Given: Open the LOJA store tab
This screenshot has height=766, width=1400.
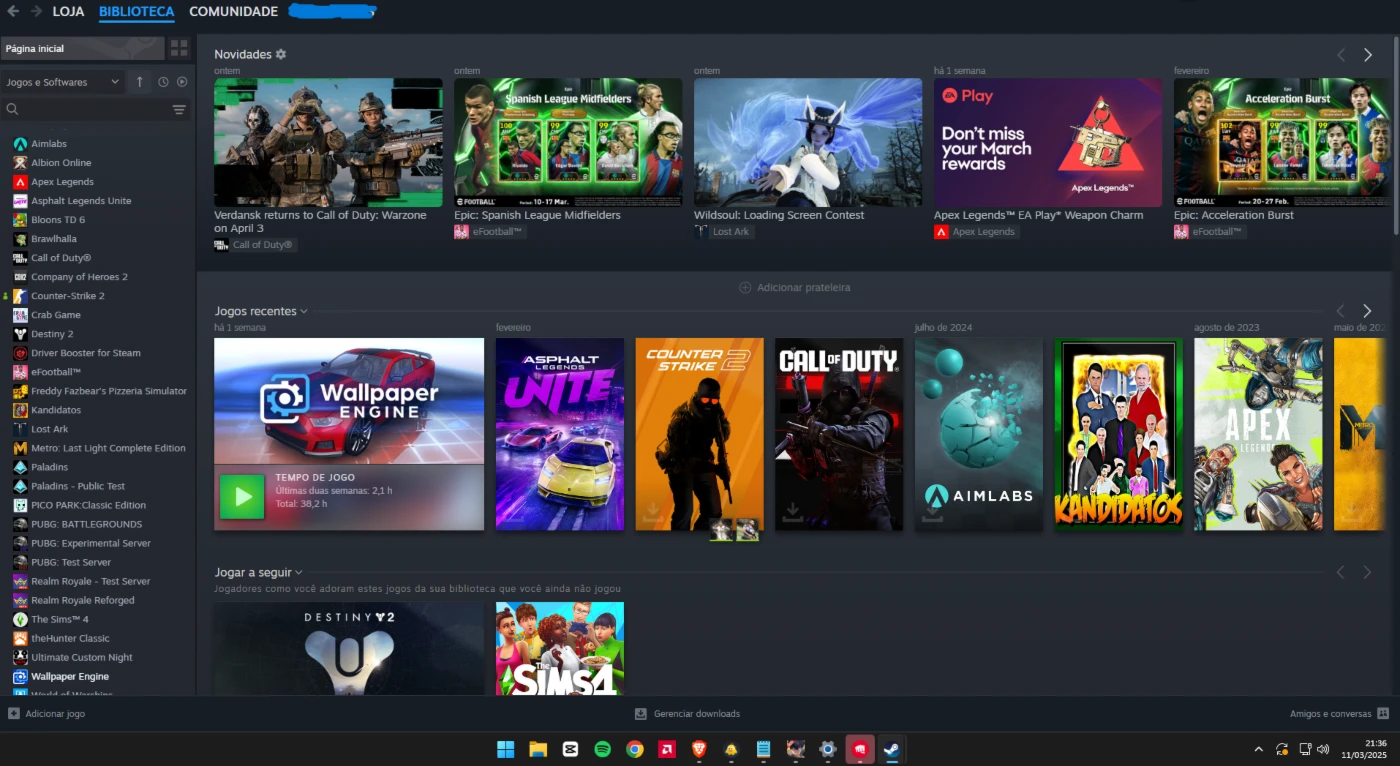Looking at the screenshot, I should [68, 12].
